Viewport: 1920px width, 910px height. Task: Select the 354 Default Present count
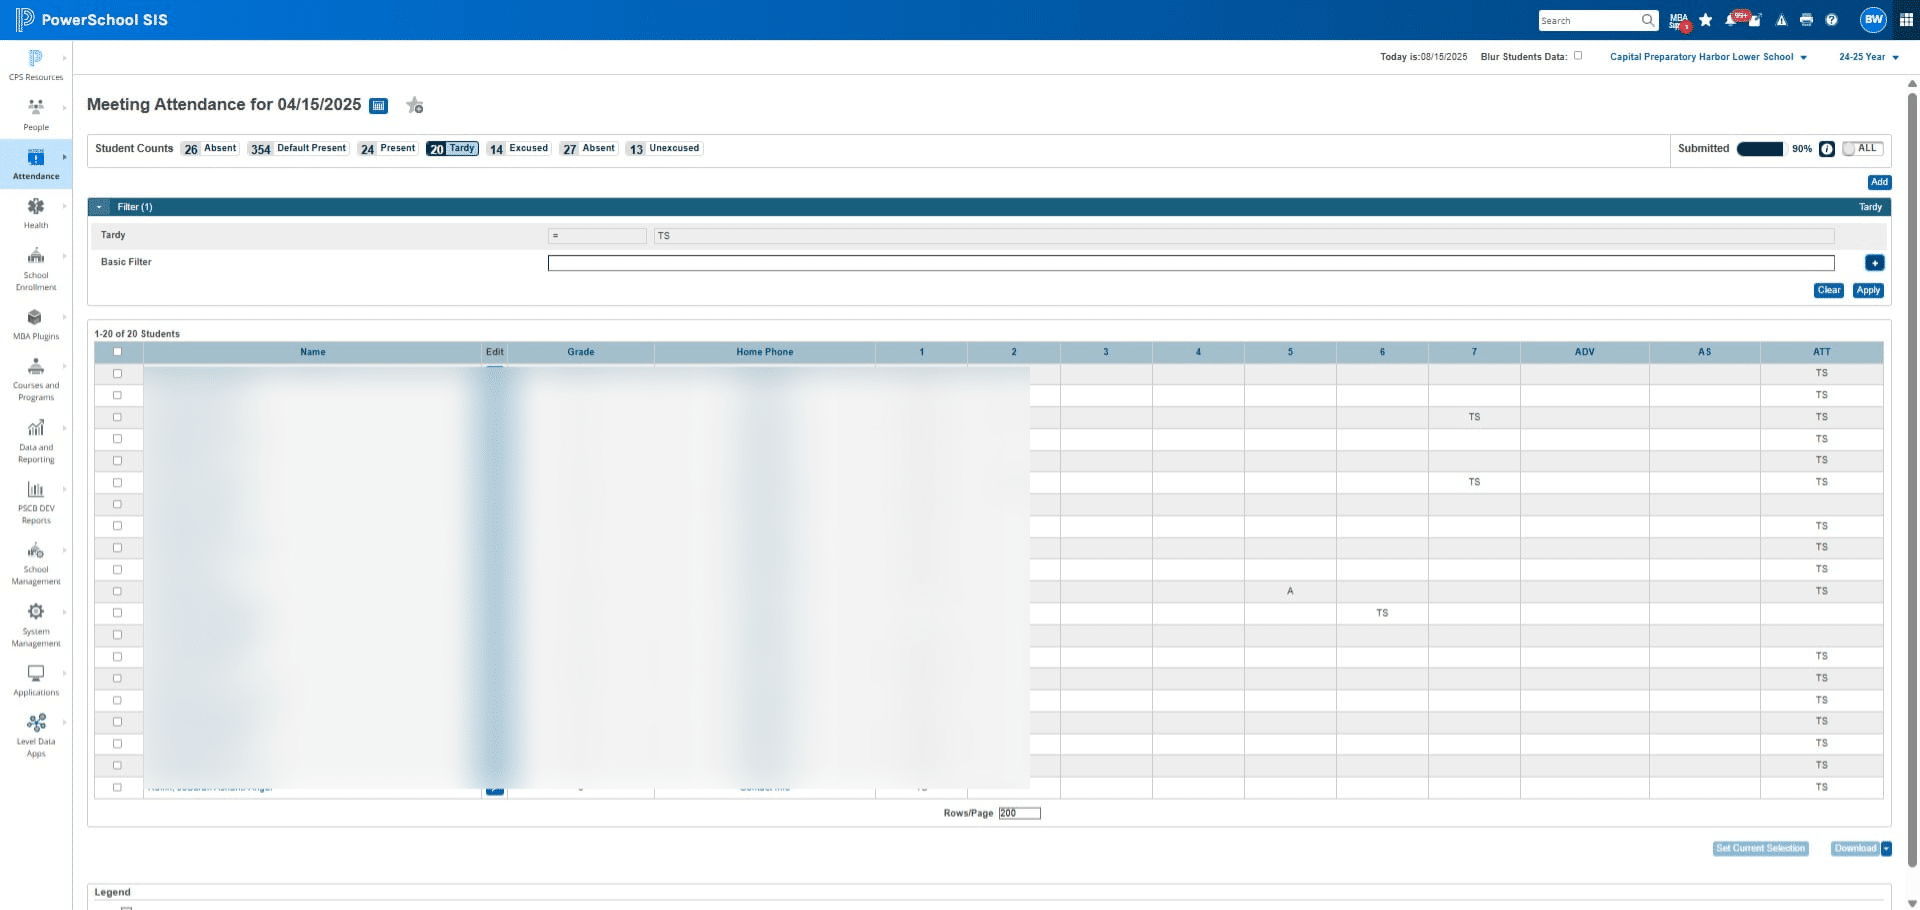(x=298, y=148)
